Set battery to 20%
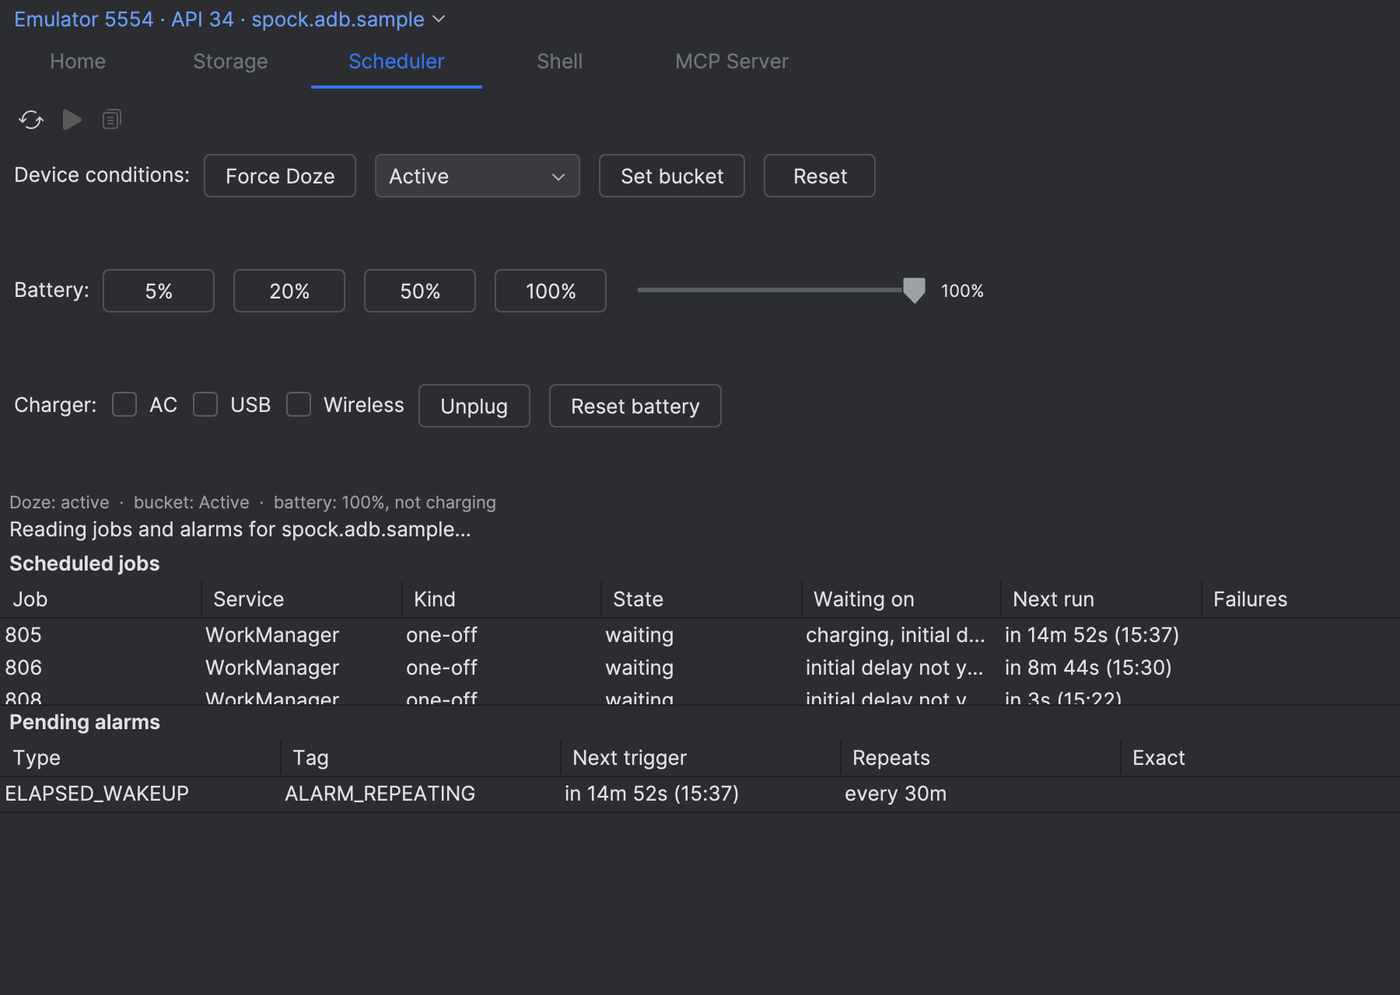 click(x=289, y=291)
